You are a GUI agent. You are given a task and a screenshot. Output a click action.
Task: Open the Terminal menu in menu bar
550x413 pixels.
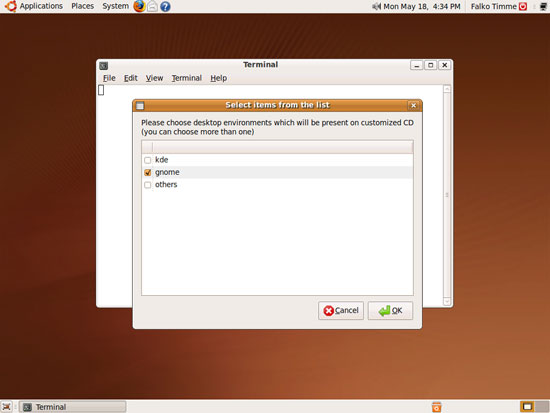pos(187,78)
